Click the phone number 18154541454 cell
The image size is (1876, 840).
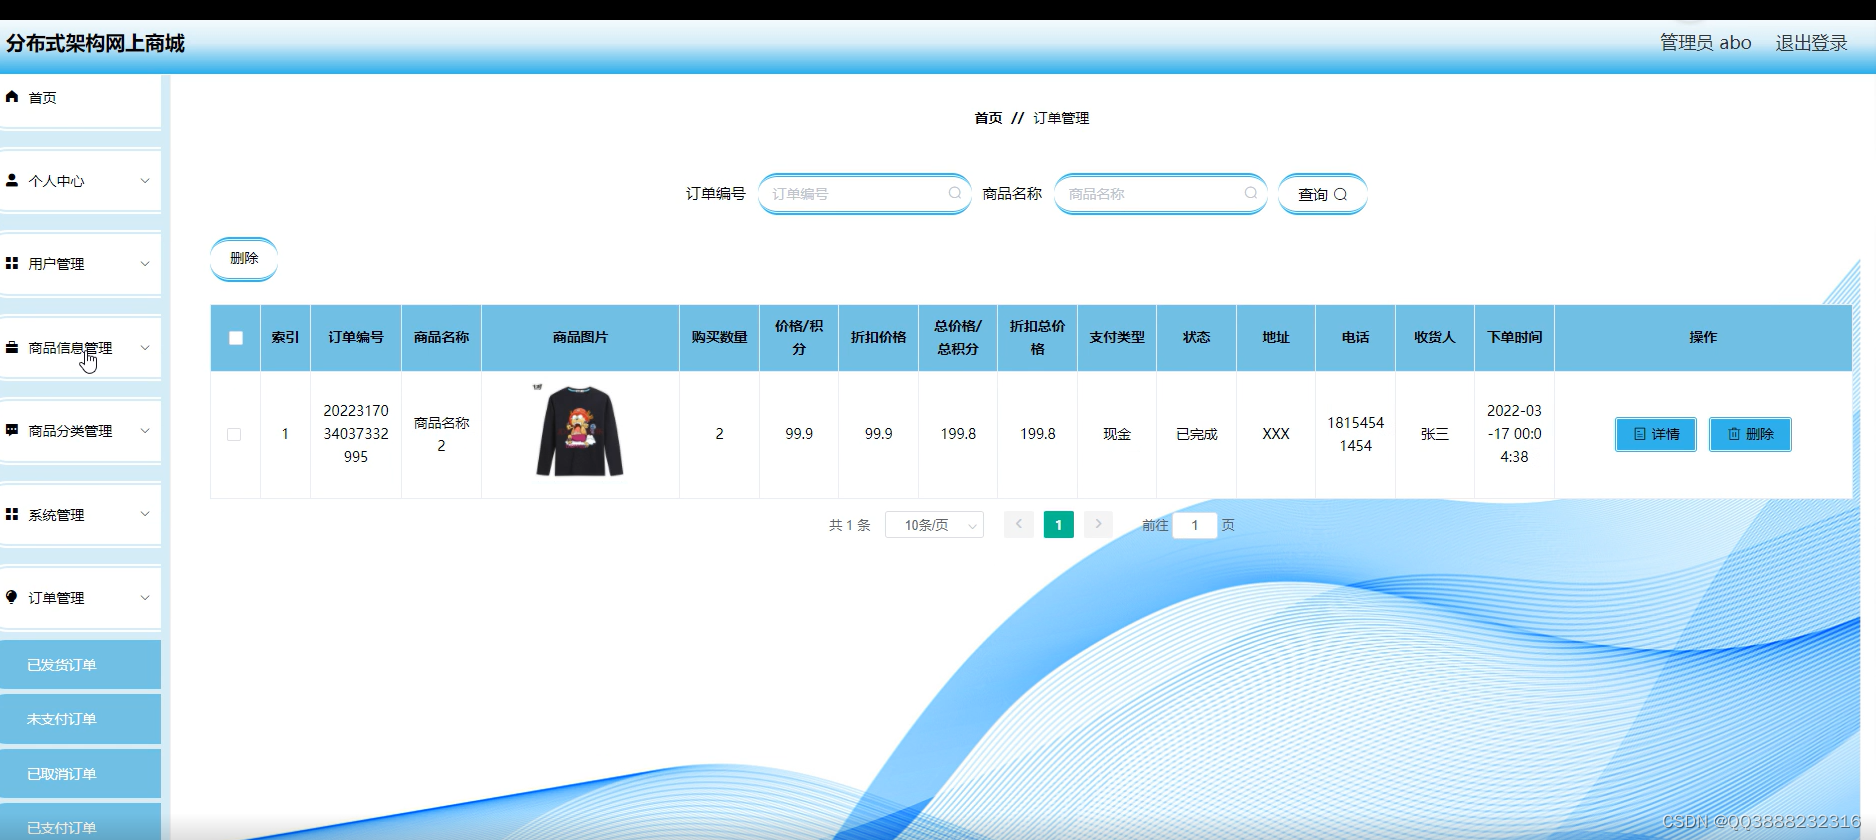[x=1355, y=434]
